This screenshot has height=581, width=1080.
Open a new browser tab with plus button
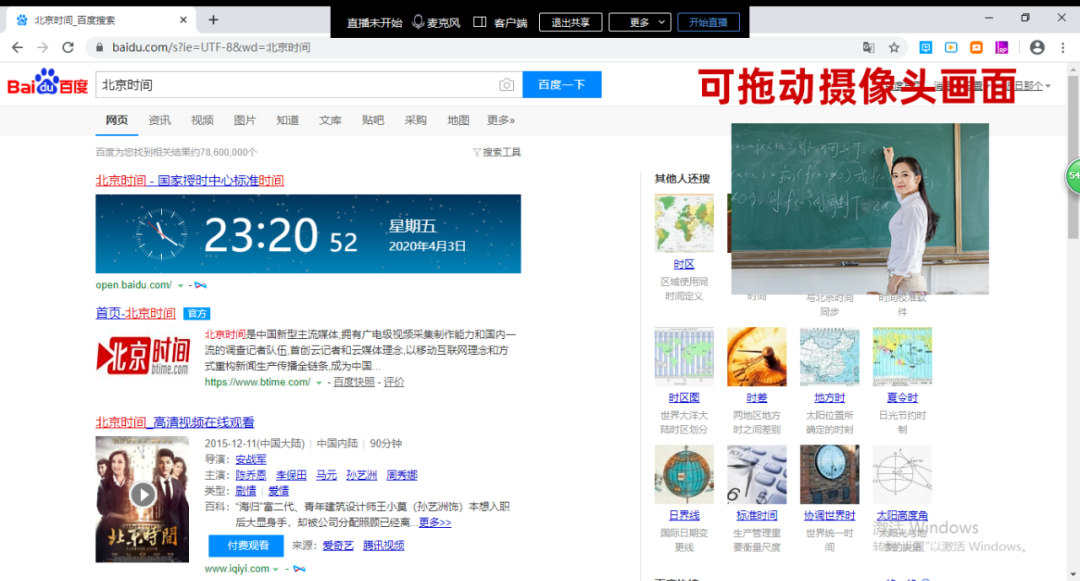click(213, 20)
